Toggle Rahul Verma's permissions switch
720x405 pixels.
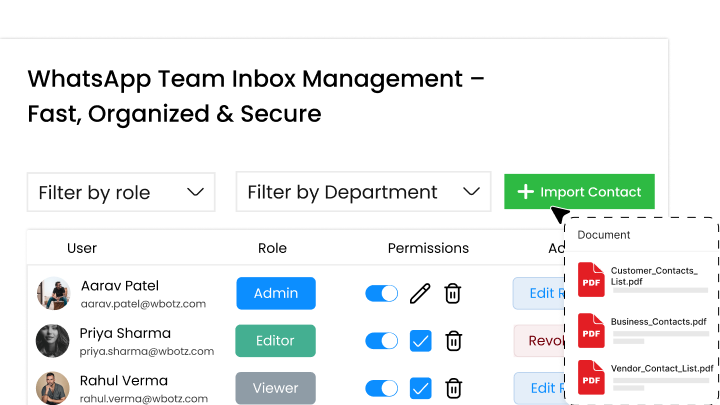click(382, 388)
